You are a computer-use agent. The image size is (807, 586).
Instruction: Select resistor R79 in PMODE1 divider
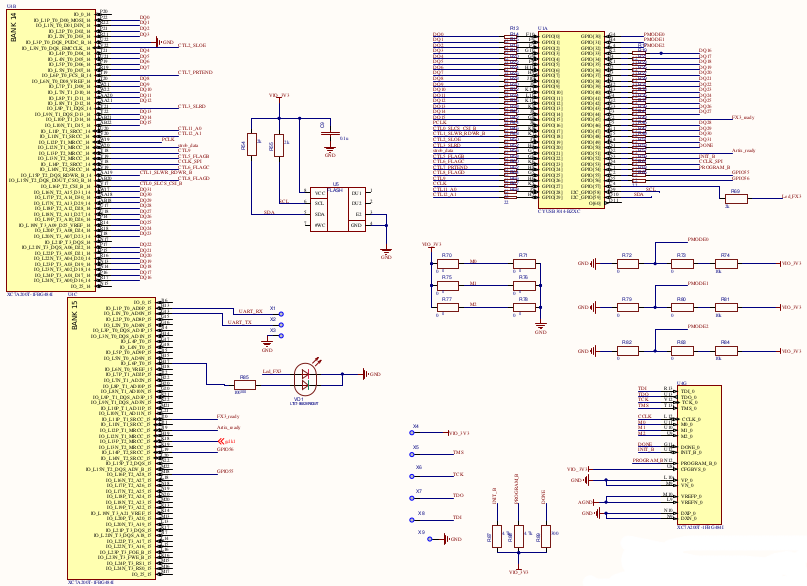click(x=627, y=308)
